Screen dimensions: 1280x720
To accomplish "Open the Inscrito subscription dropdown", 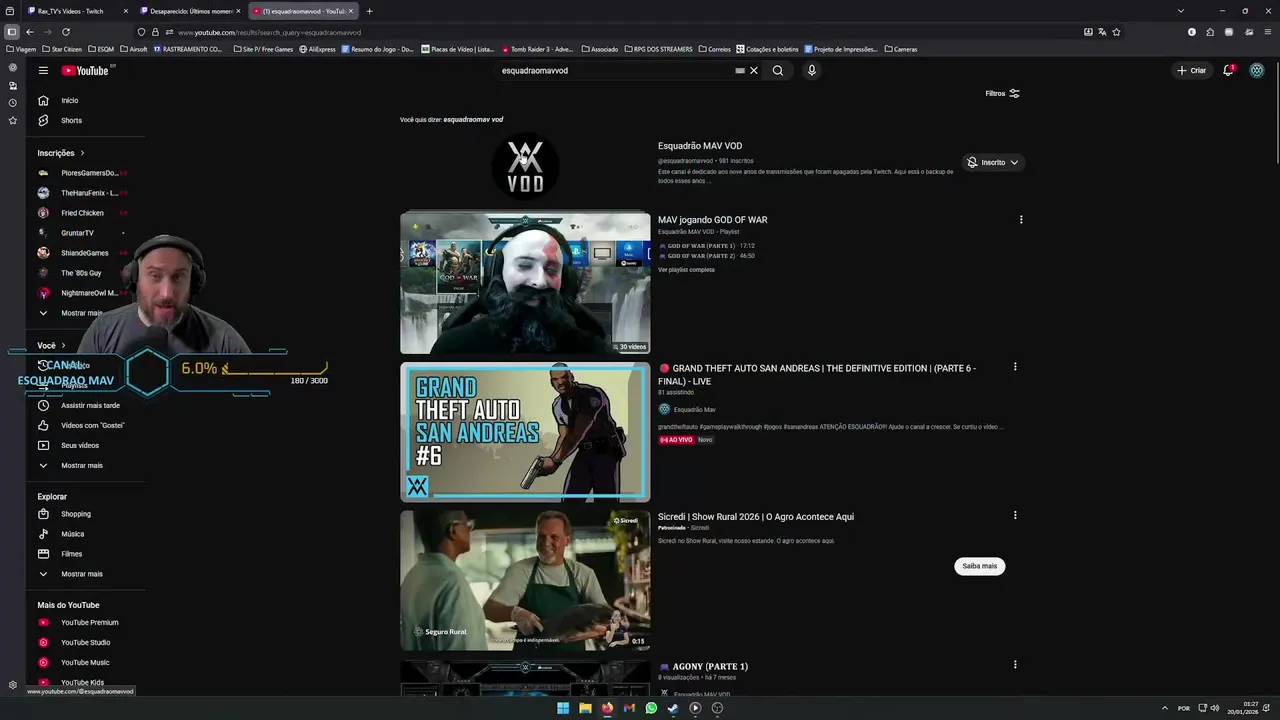I will coord(993,162).
